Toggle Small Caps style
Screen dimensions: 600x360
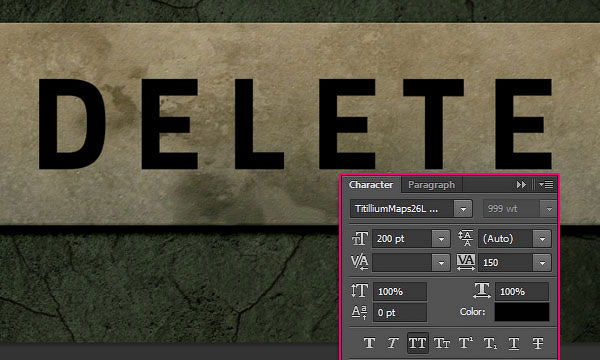(442, 343)
